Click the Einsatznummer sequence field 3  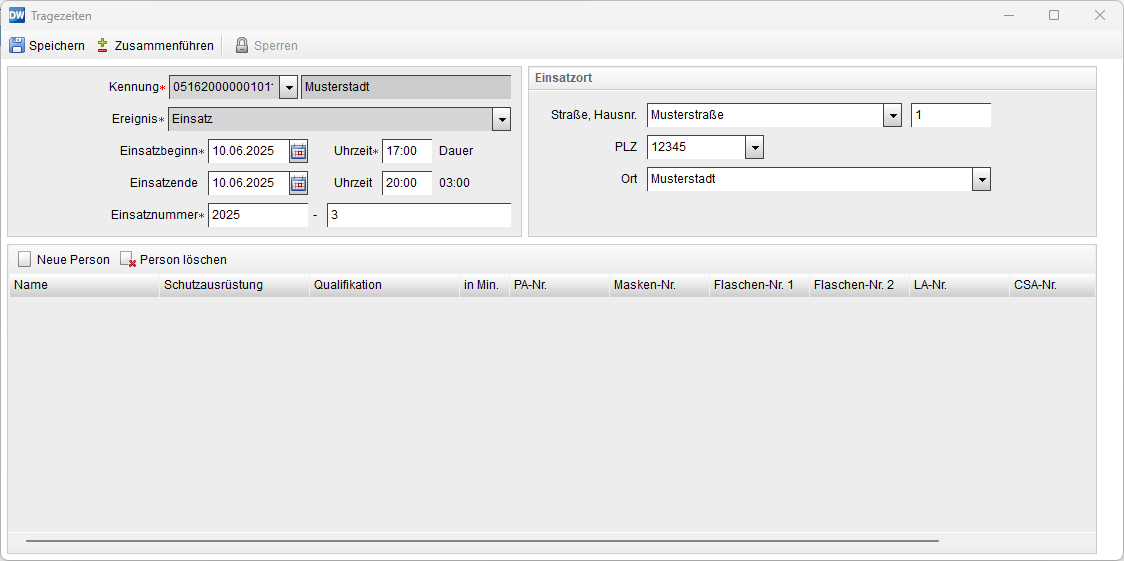(x=419, y=215)
